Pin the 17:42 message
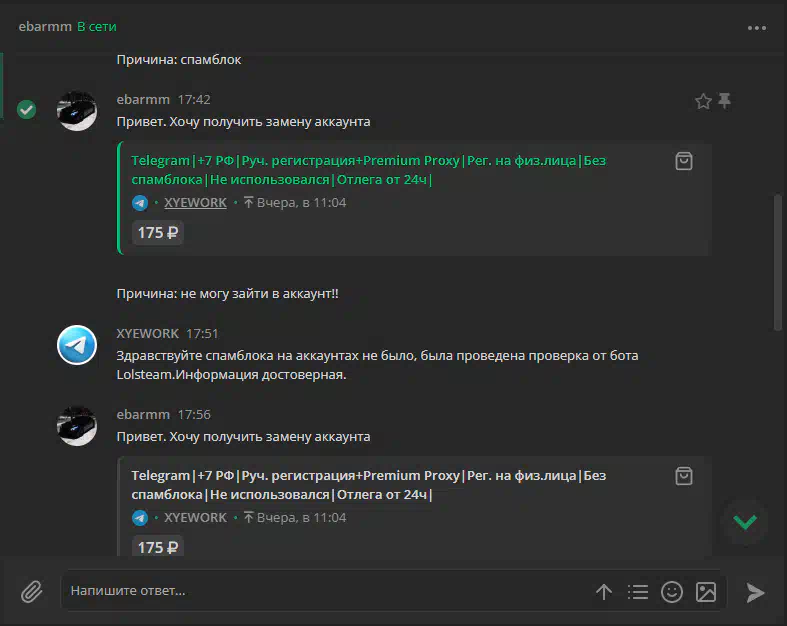Image resolution: width=787 pixels, height=626 pixels. (724, 100)
